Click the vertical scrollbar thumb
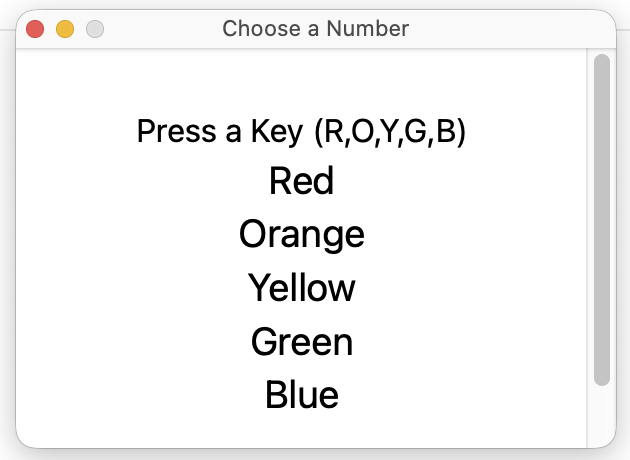The width and height of the screenshot is (630, 460). pyautogui.click(x=601, y=220)
